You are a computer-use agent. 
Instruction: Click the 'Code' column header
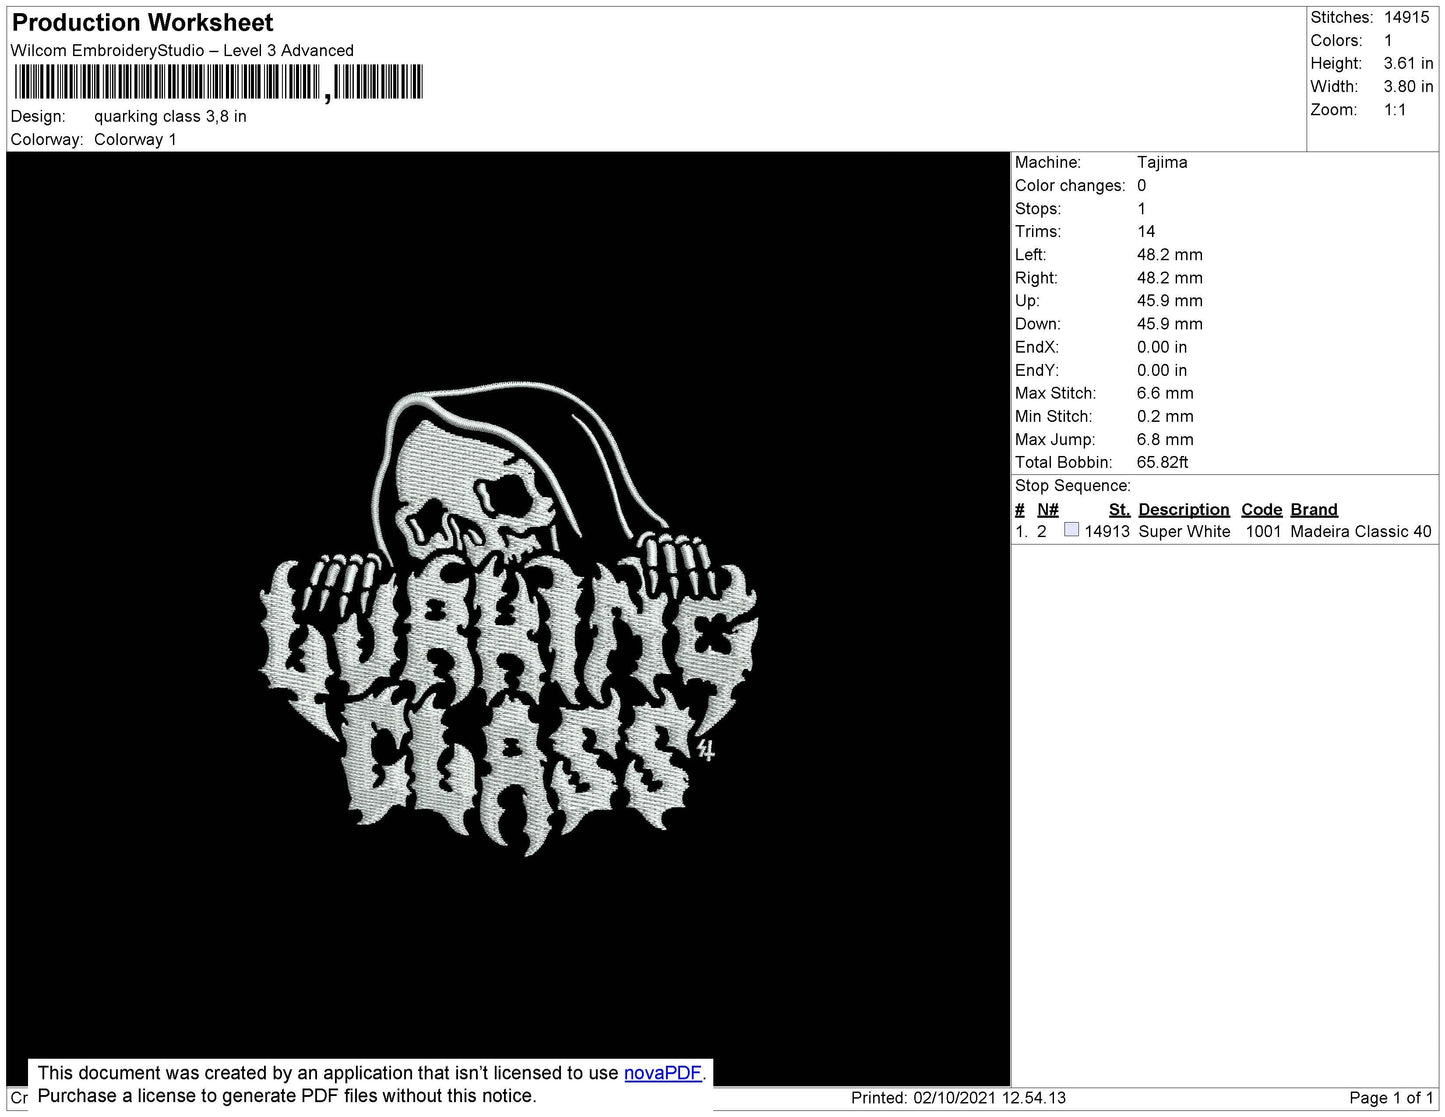click(1261, 509)
